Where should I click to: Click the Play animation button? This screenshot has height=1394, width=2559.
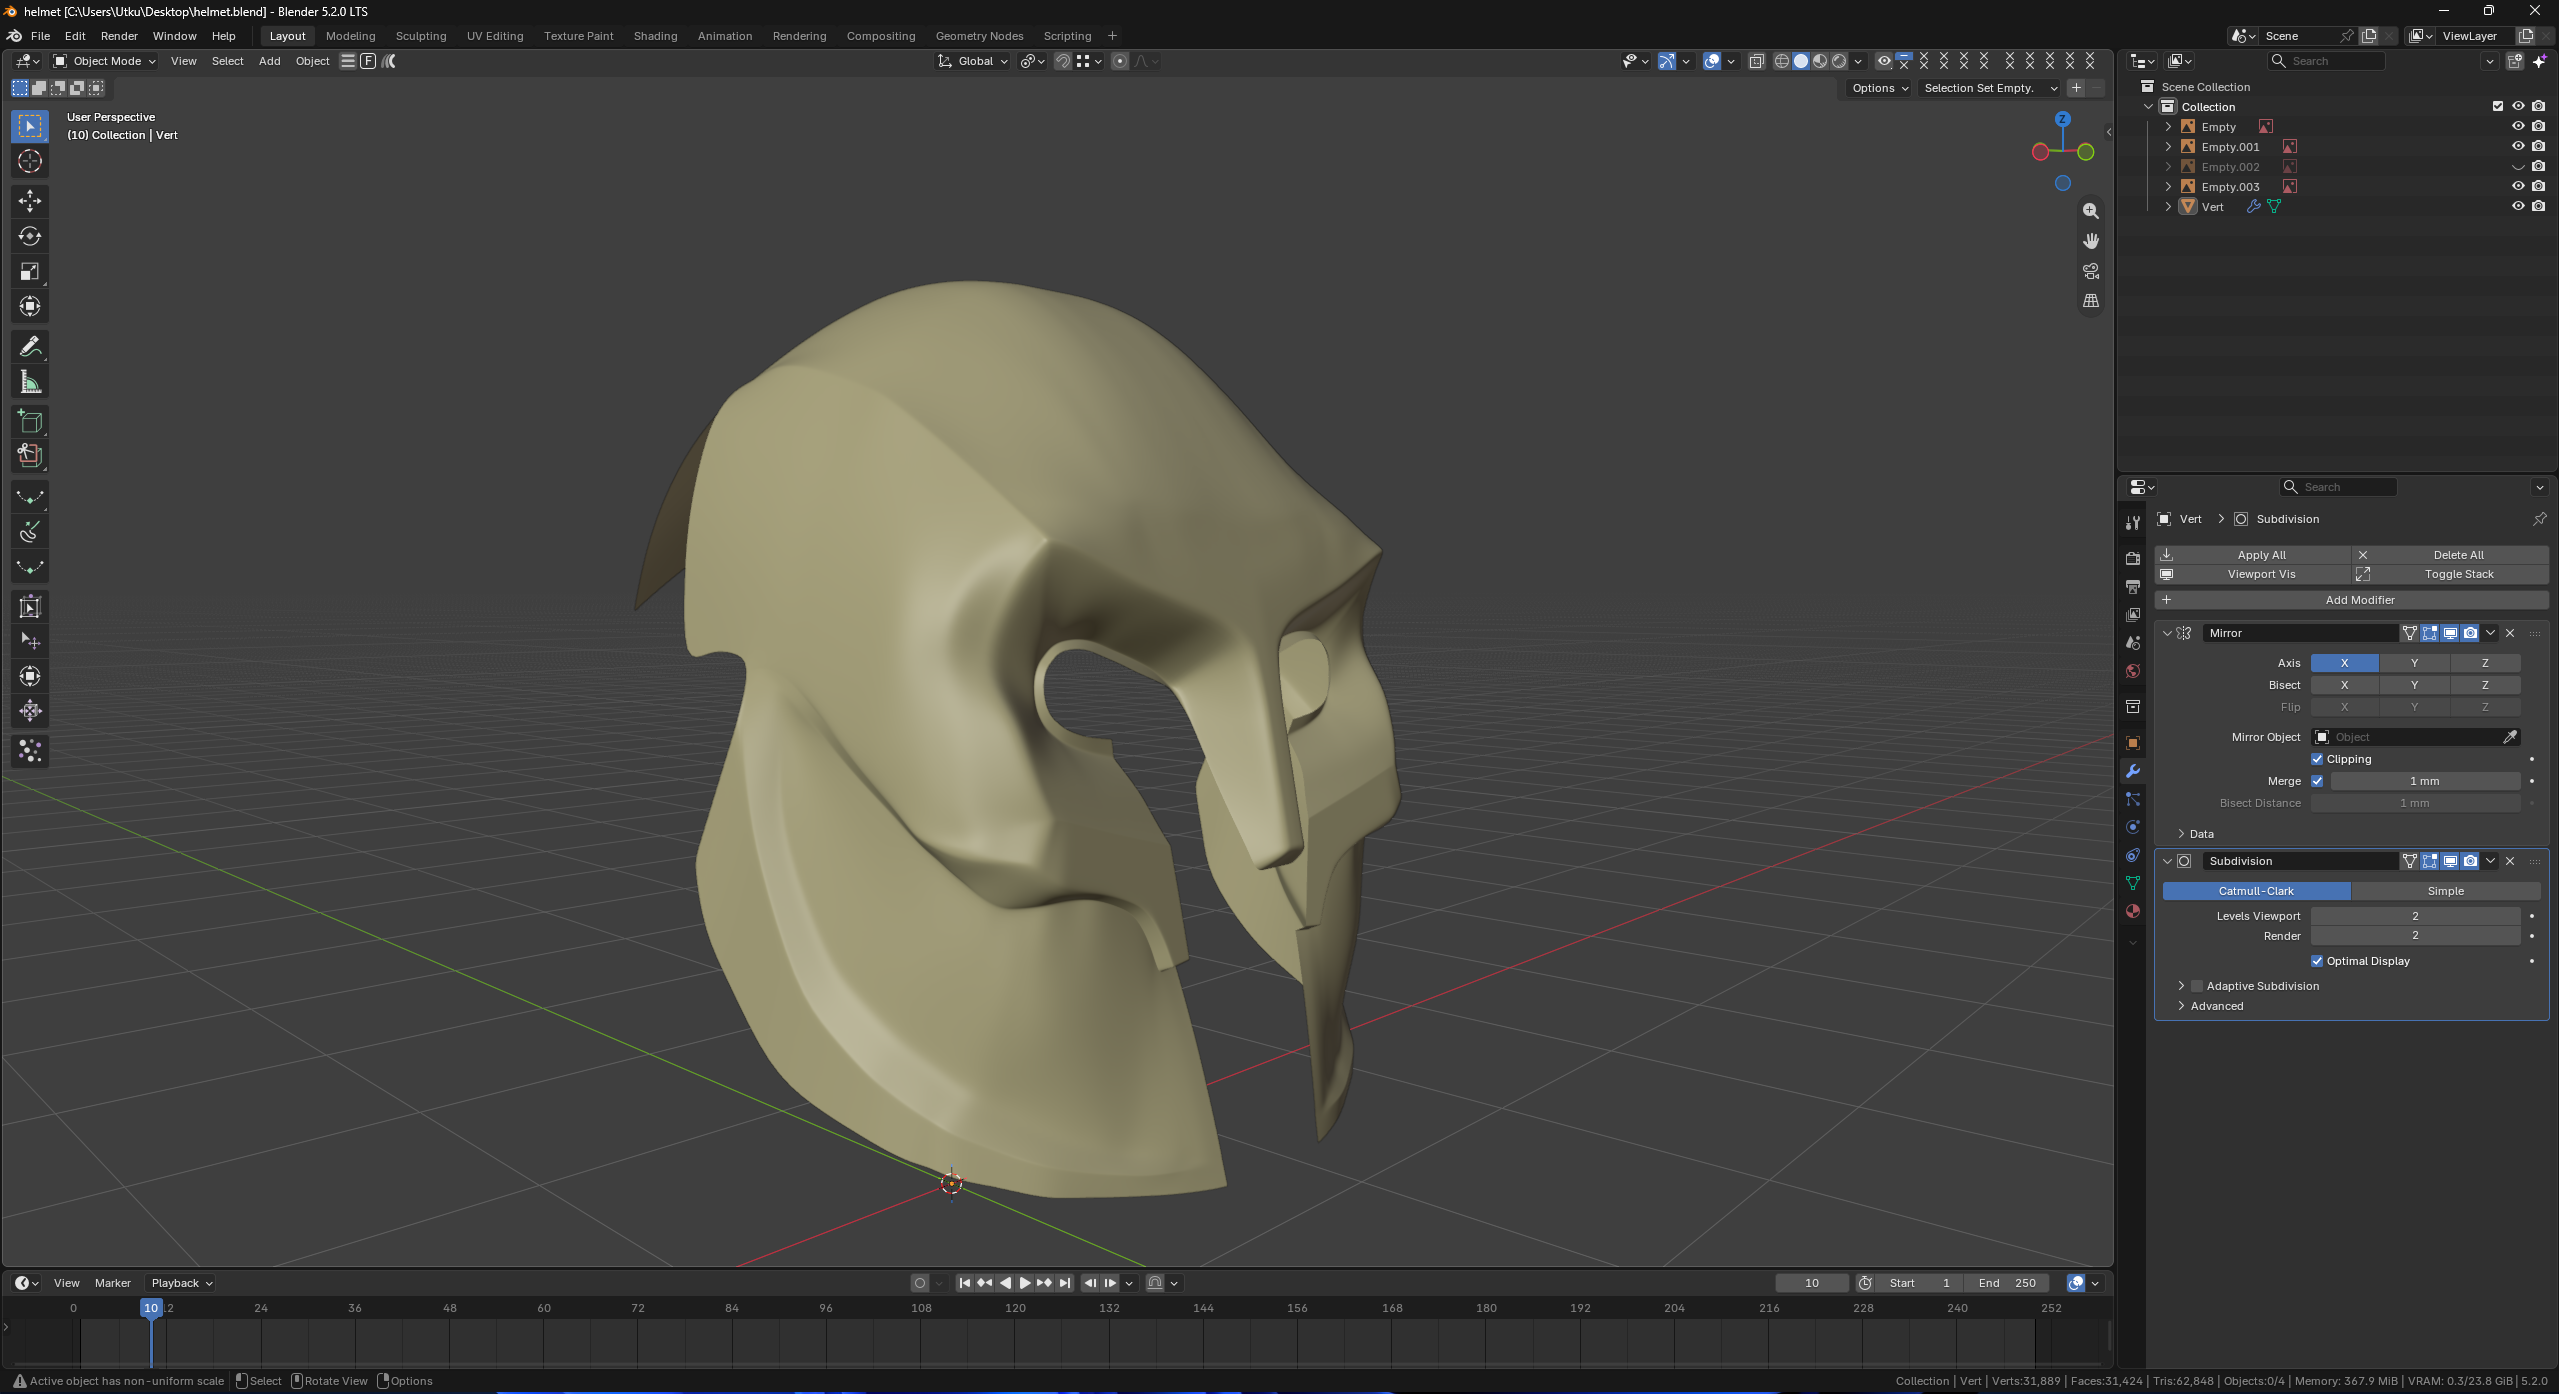(x=1025, y=1283)
